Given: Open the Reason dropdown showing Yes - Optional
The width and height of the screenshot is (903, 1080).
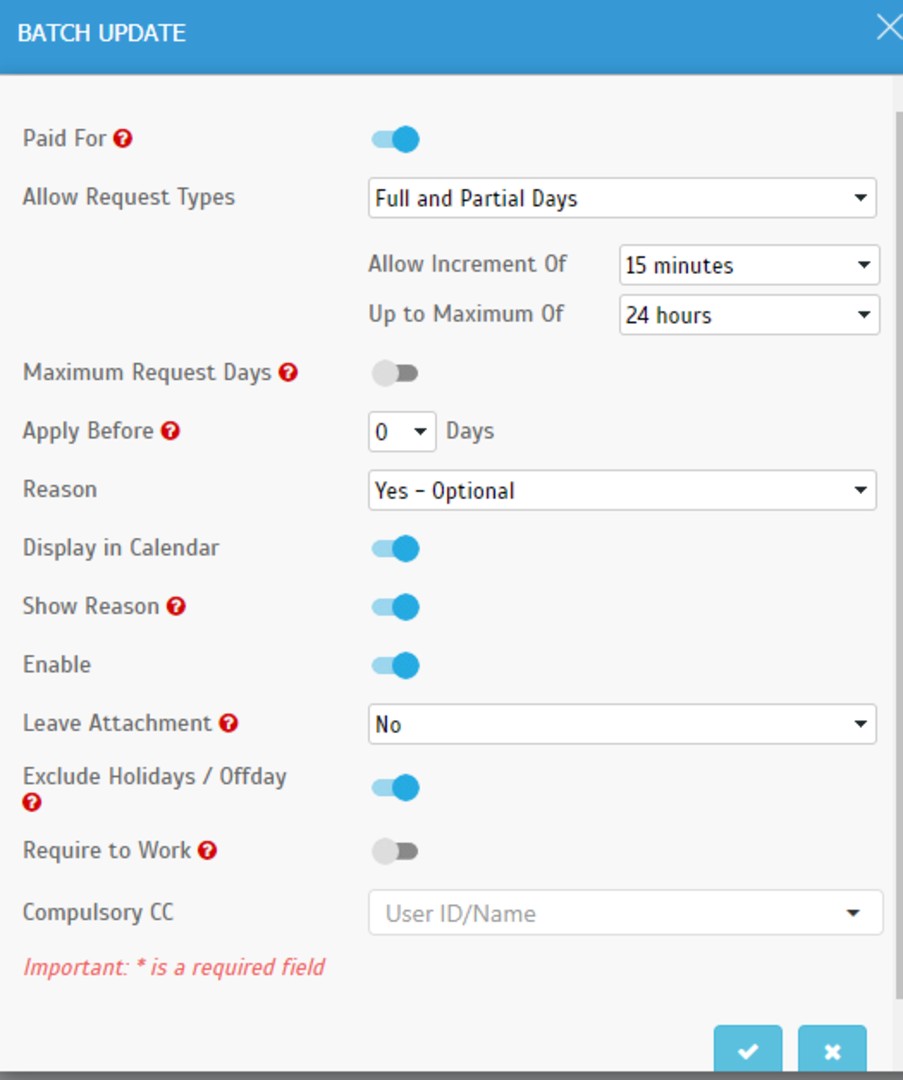Looking at the screenshot, I should coord(621,490).
